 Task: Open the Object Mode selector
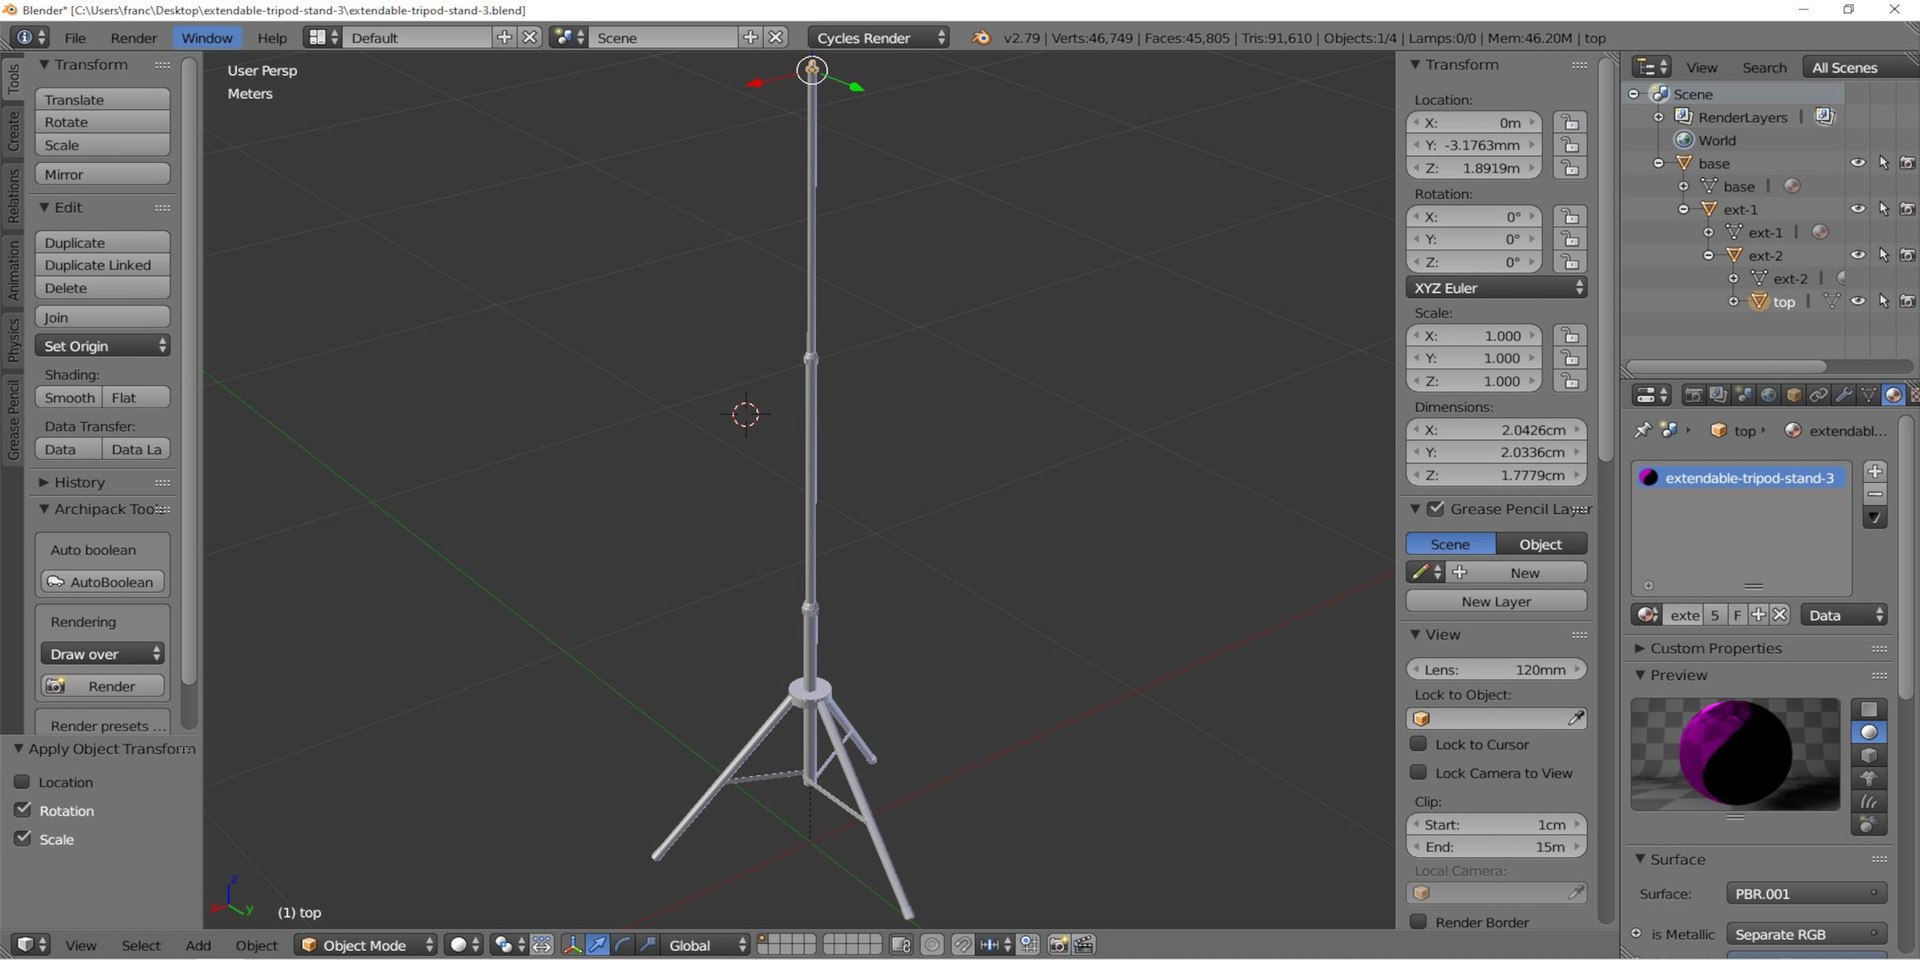[x=366, y=945]
